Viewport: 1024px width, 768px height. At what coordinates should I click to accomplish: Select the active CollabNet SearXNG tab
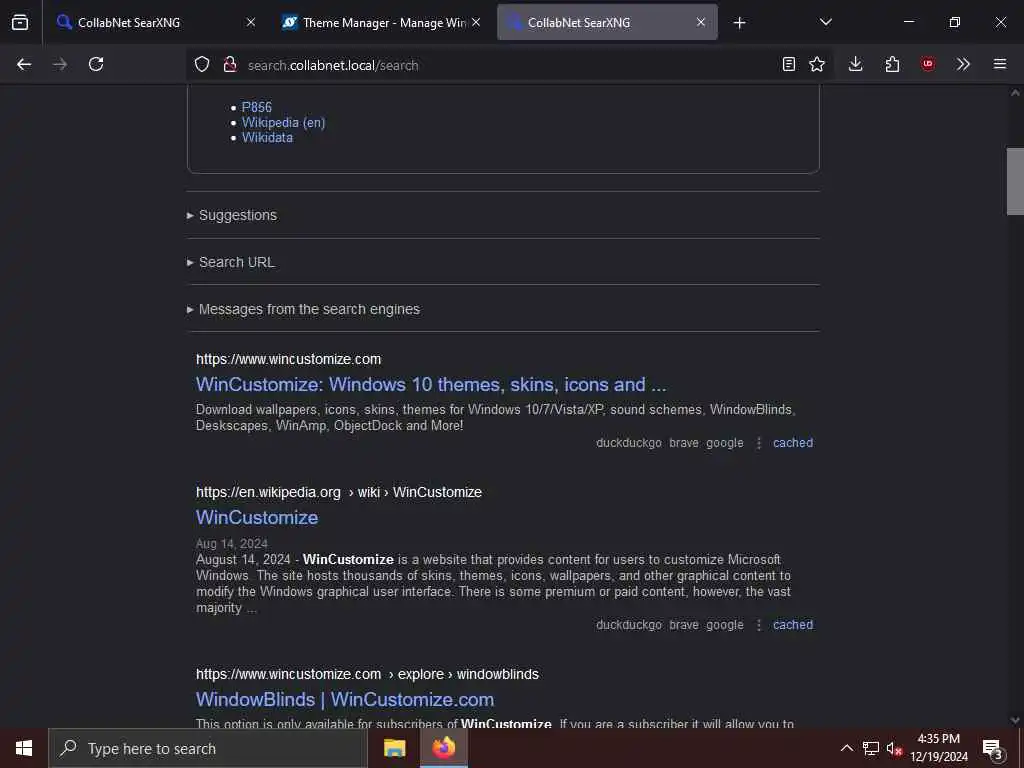tap(607, 22)
